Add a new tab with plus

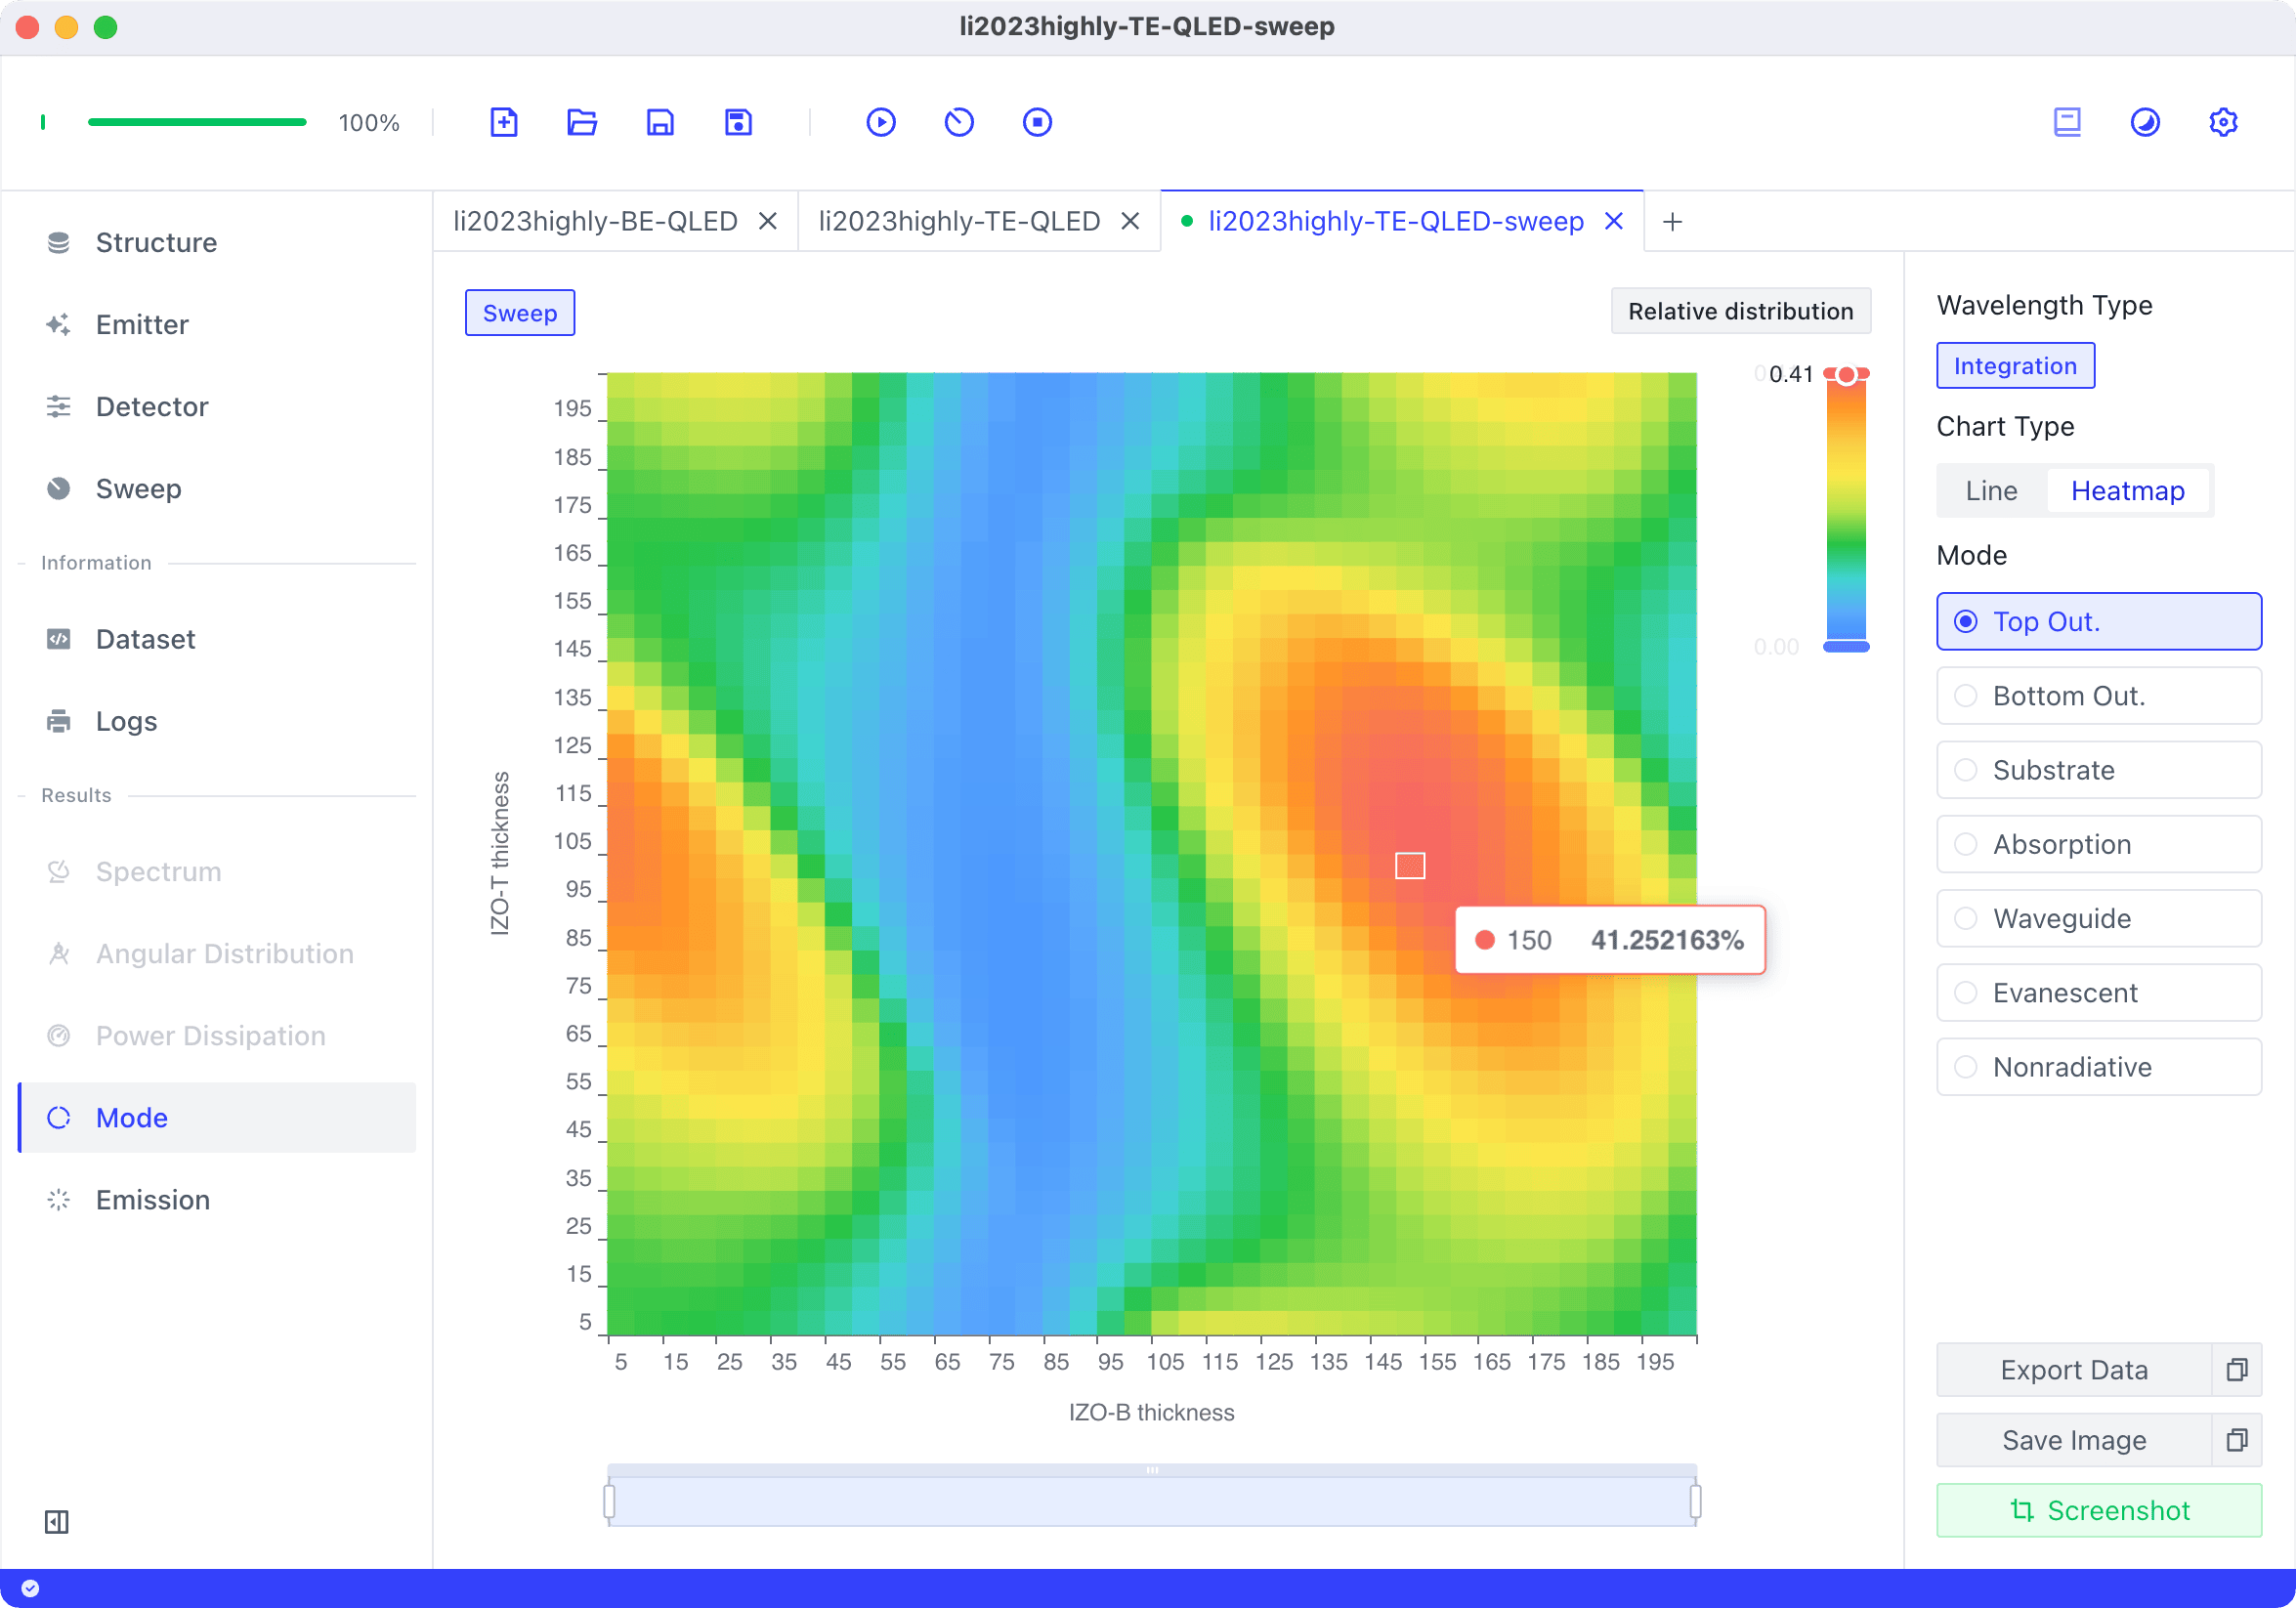point(1672,221)
